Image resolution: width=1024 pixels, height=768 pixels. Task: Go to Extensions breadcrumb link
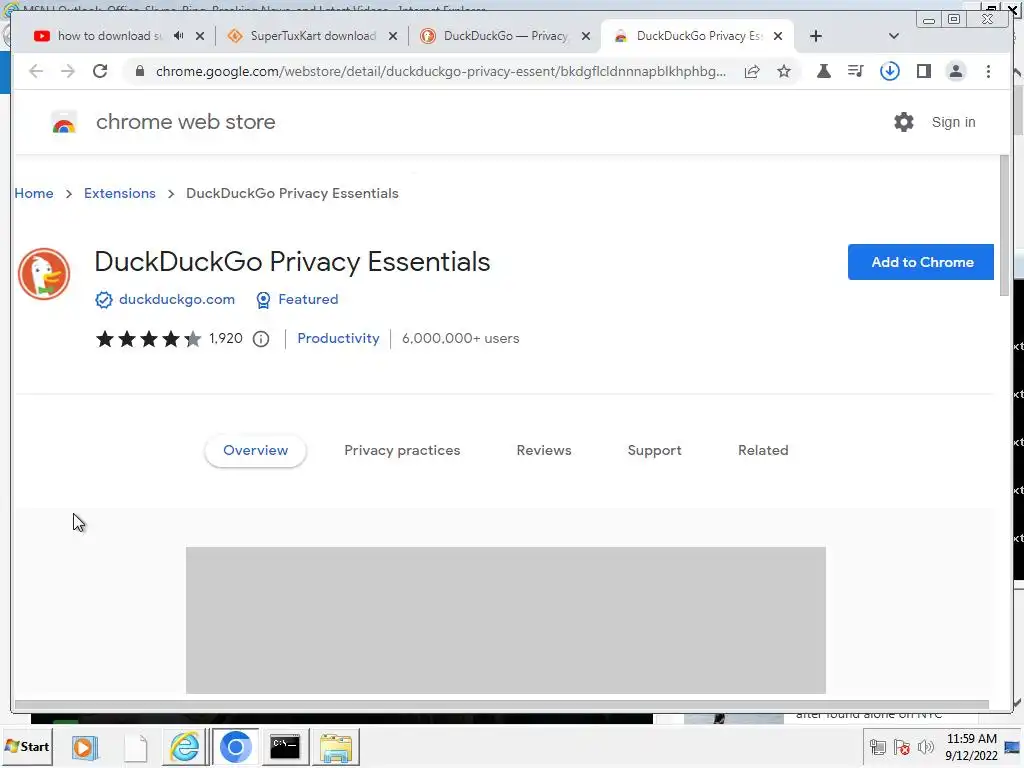pyautogui.click(x=120, y=193)
